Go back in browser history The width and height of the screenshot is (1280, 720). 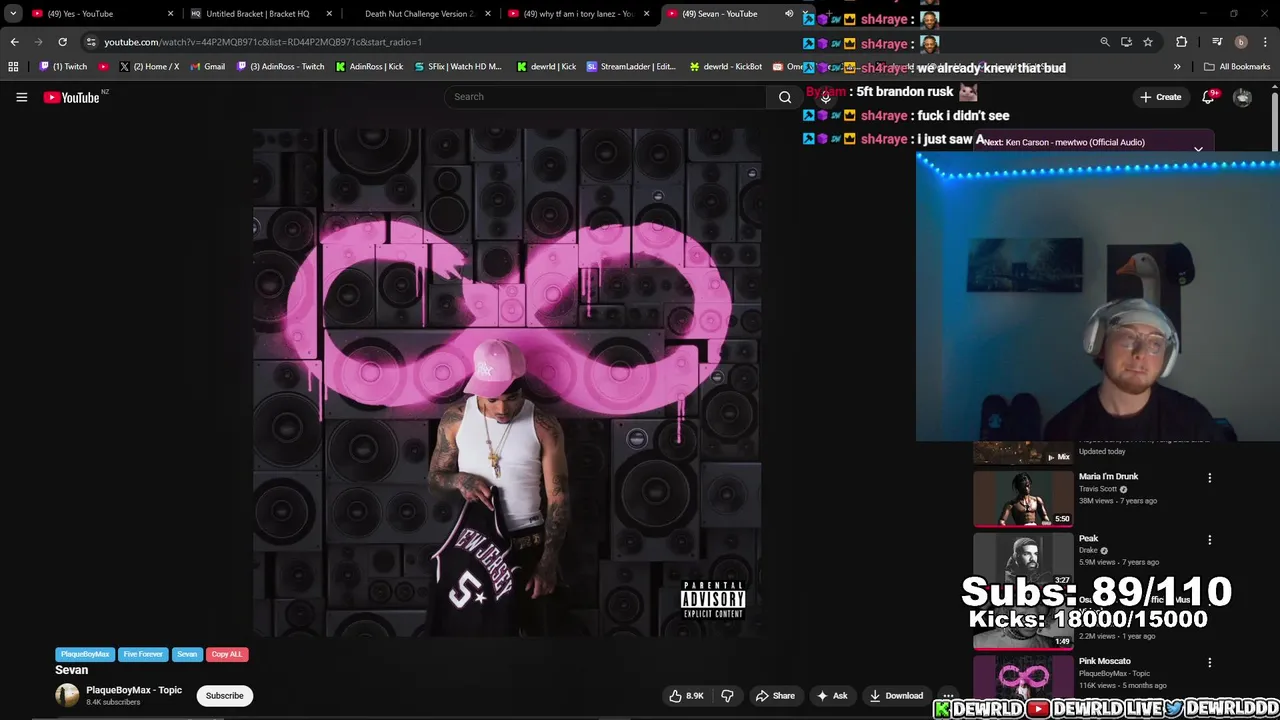pos(14,42)
